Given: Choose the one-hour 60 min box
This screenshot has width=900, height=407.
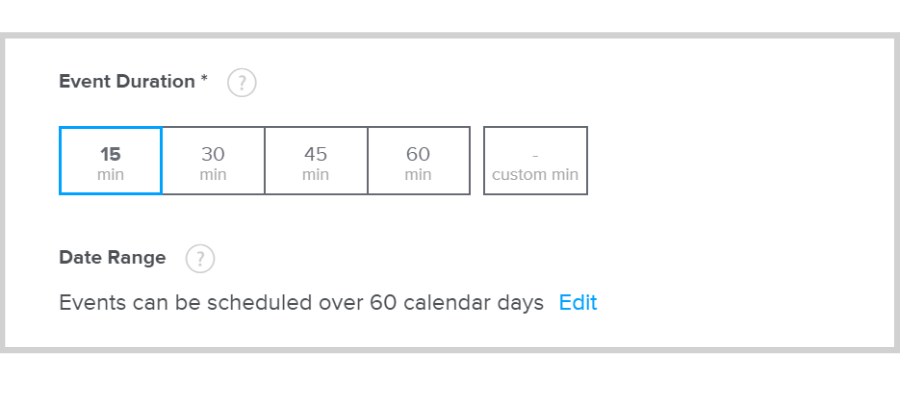Looking at the screenshot, I should (x=418, y=161).
